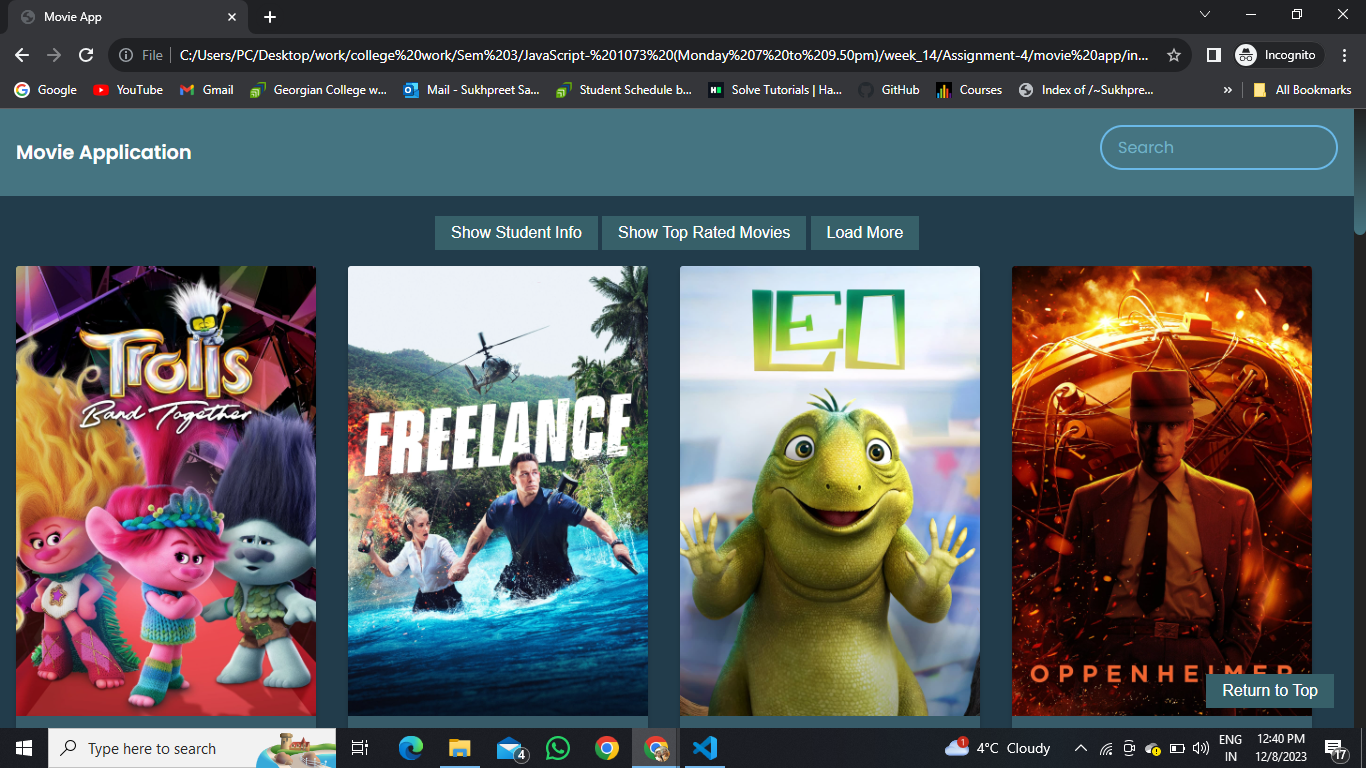This screenshot has width=1366, height=768.
Task: Click the page vertical scrollbar thumb
Action: [1359, 171]
